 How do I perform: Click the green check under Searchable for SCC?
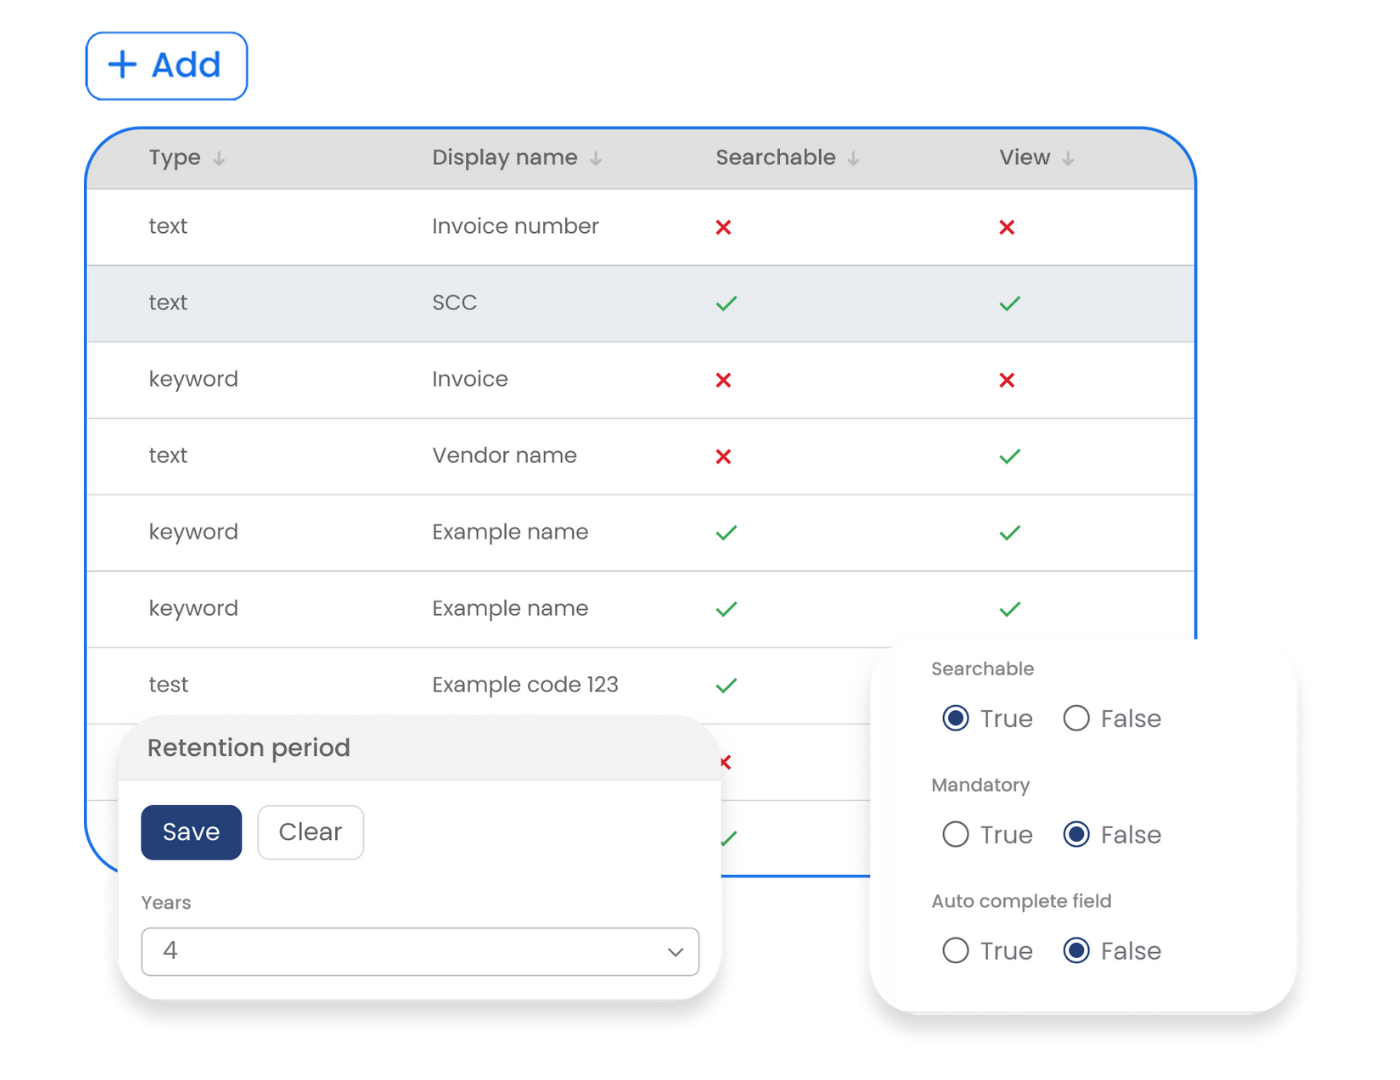click(x=726, y=303)
